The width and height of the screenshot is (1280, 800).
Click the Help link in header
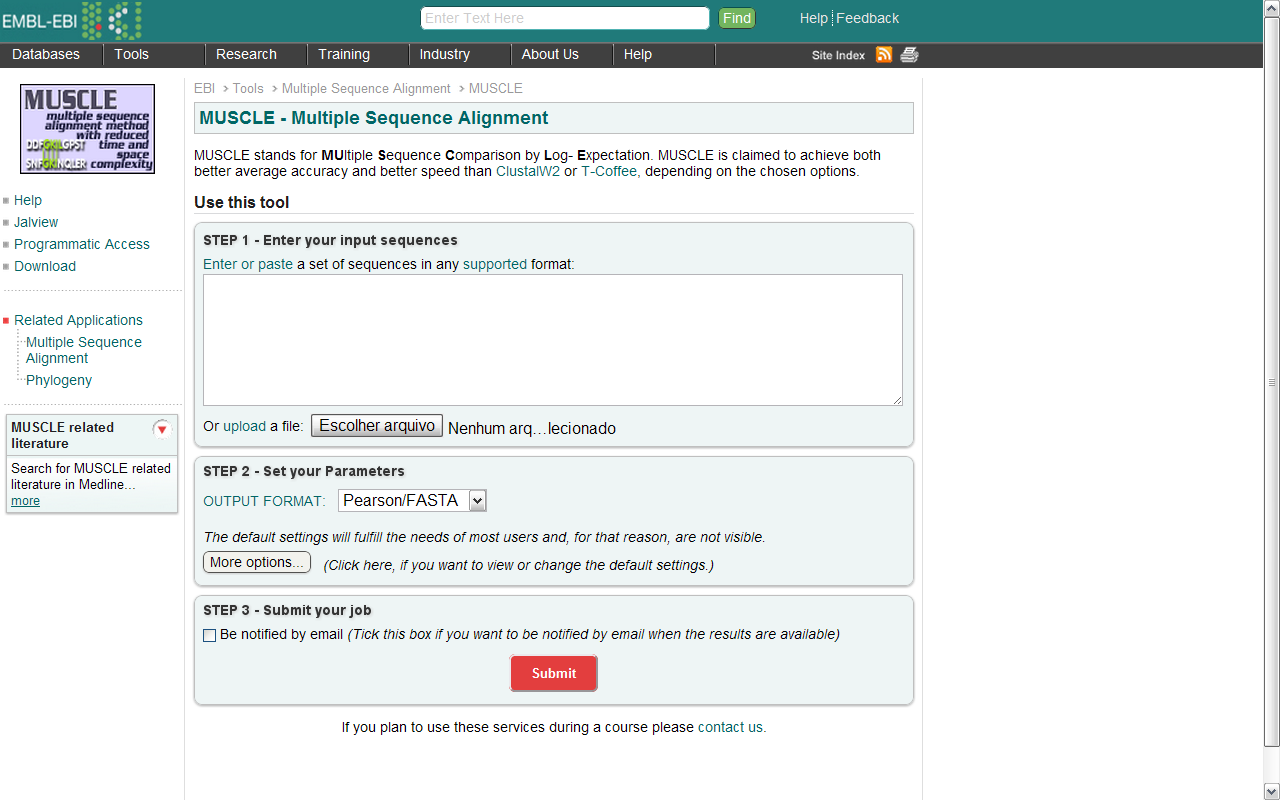point(814,18)
